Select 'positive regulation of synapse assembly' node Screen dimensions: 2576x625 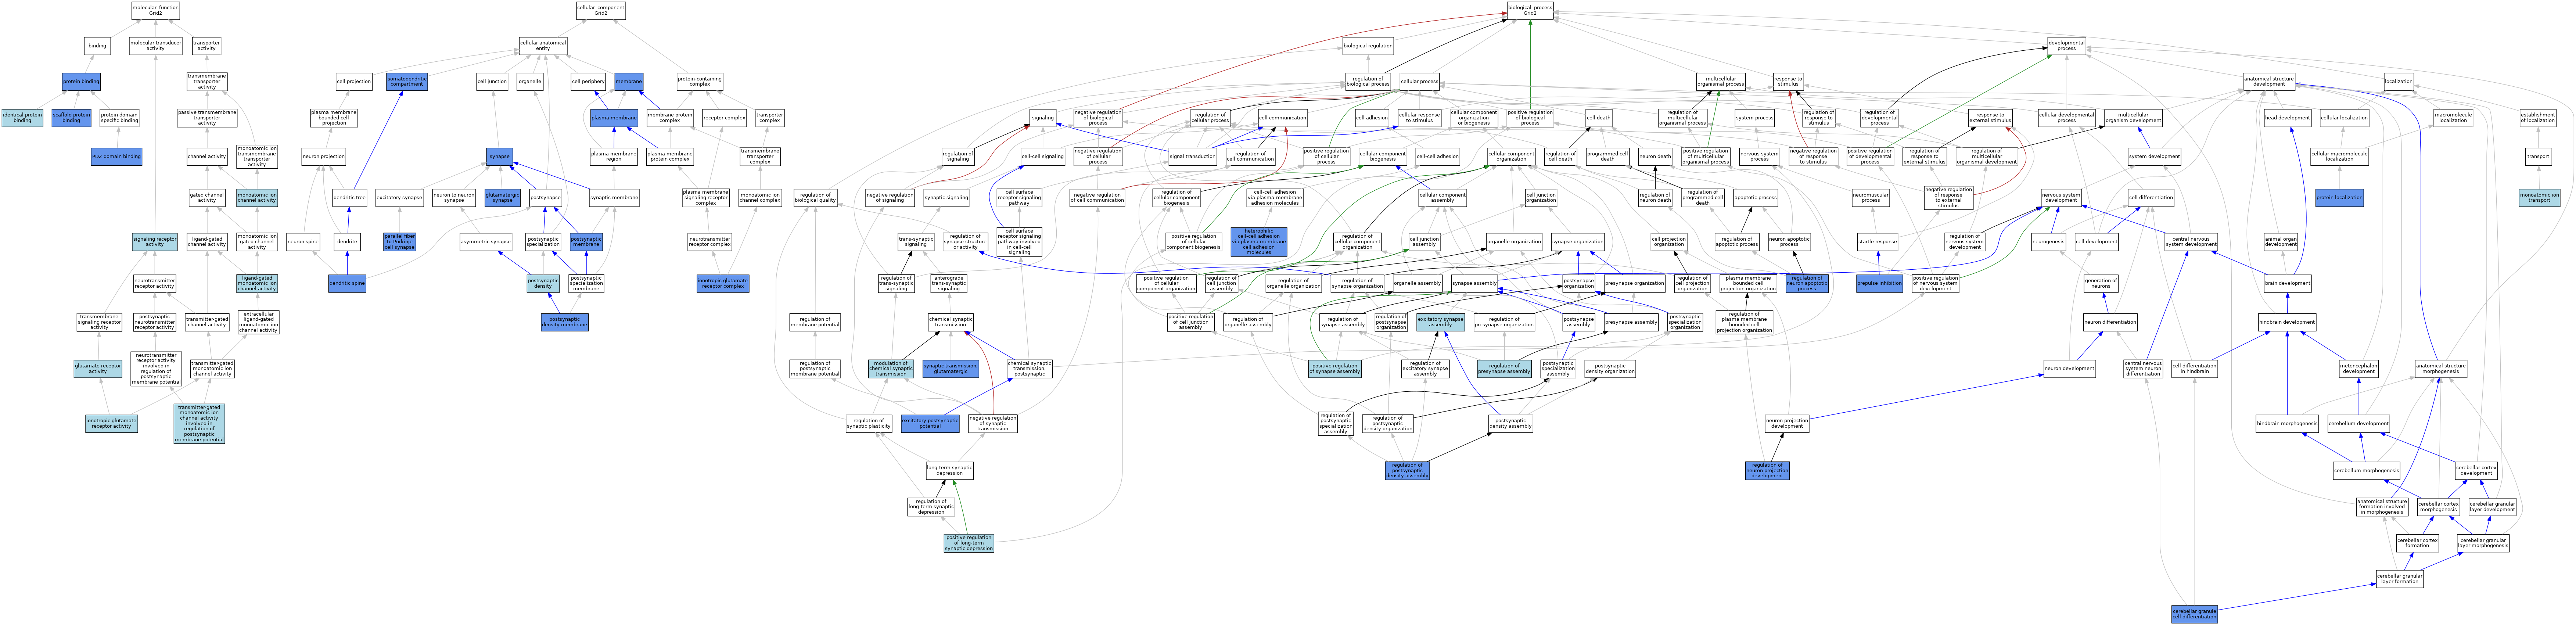[1335, 369]
